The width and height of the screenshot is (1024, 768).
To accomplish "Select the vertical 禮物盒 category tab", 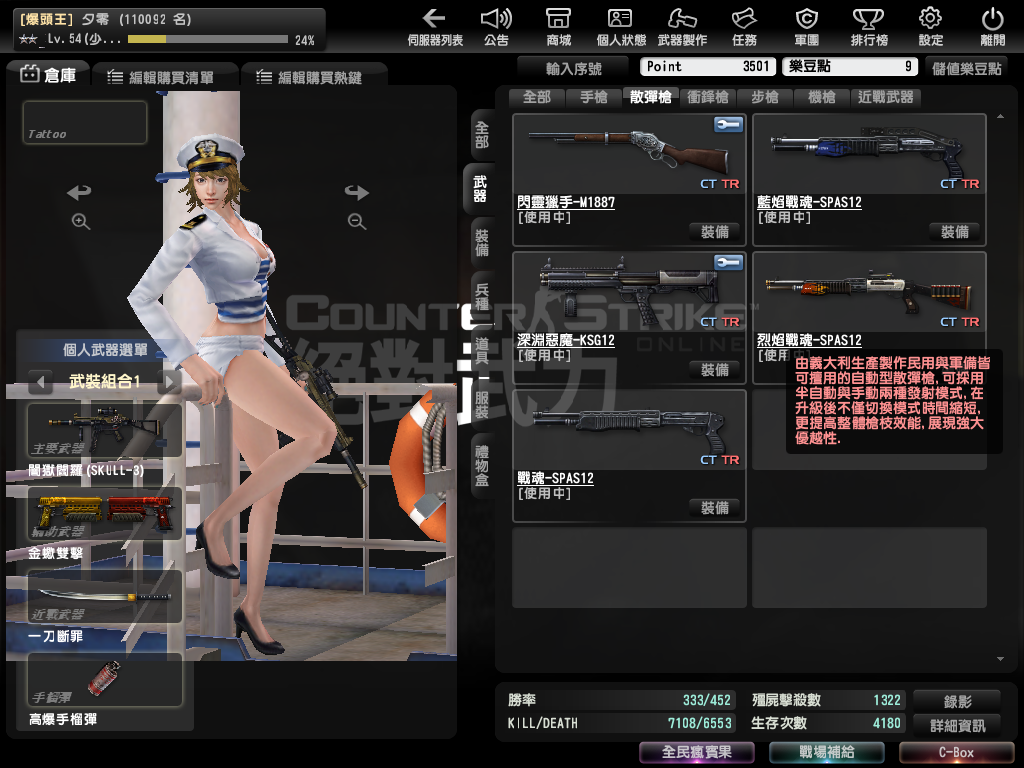I will click(x=482, y=466).
